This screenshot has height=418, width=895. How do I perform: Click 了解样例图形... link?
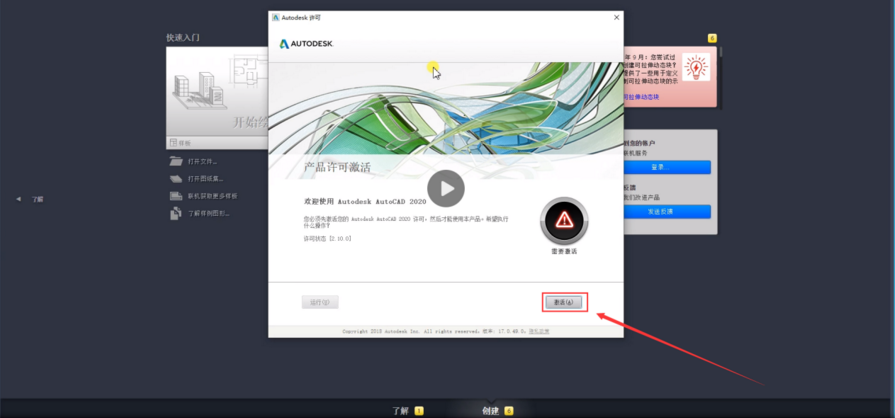pyautogui.click(x=209, y=214)
